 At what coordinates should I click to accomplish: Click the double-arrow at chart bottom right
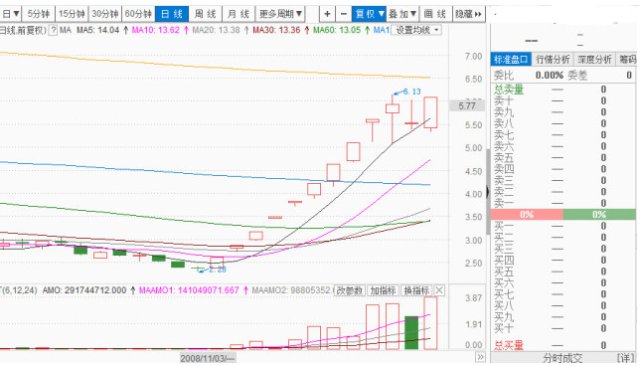pyautogui.click(x=480, y=357)
